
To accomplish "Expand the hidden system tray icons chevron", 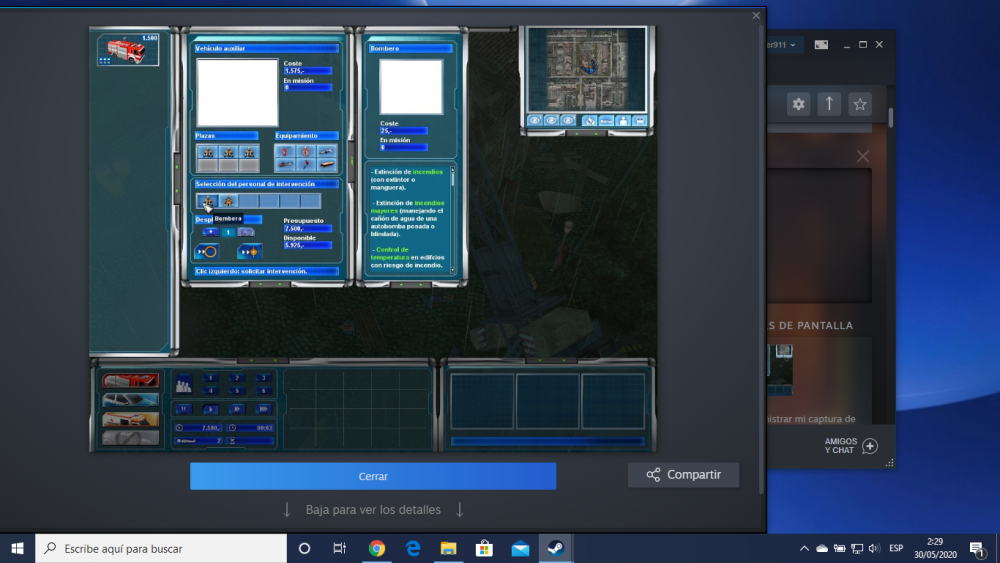I will tap(804, 548).
